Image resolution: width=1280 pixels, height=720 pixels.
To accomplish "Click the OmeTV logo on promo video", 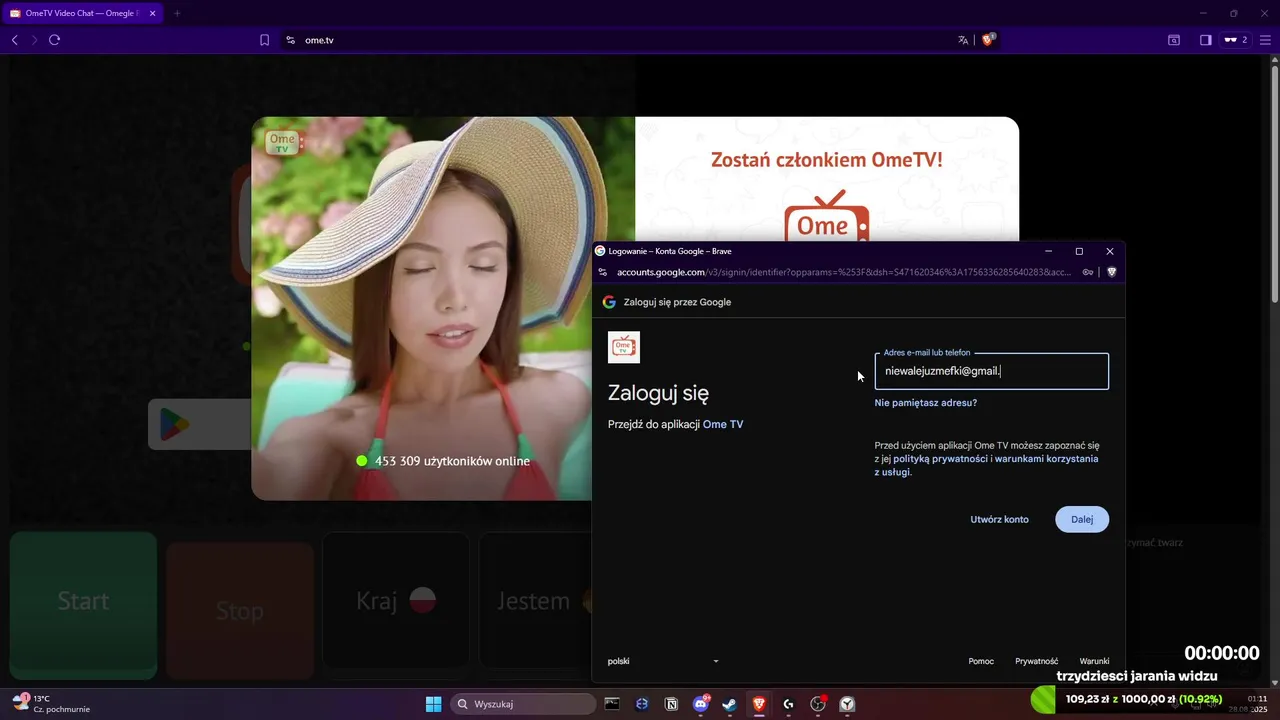I will pos(283,141).
